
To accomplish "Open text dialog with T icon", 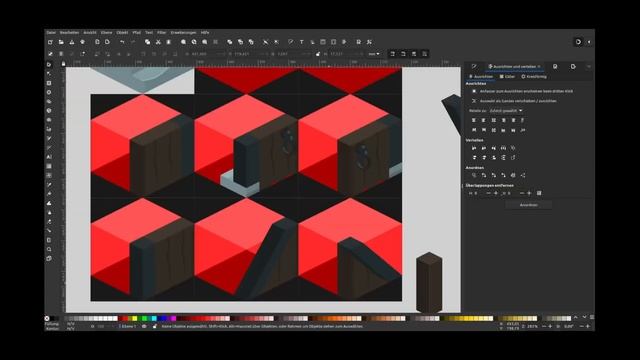I will point(301,42).
